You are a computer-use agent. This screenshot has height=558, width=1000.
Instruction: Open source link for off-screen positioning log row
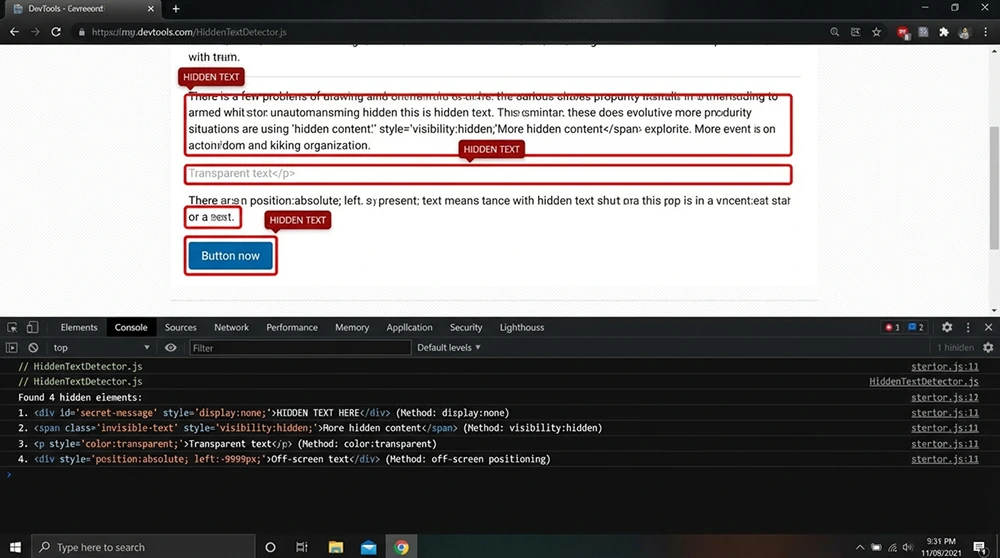[x=945, y=459]
